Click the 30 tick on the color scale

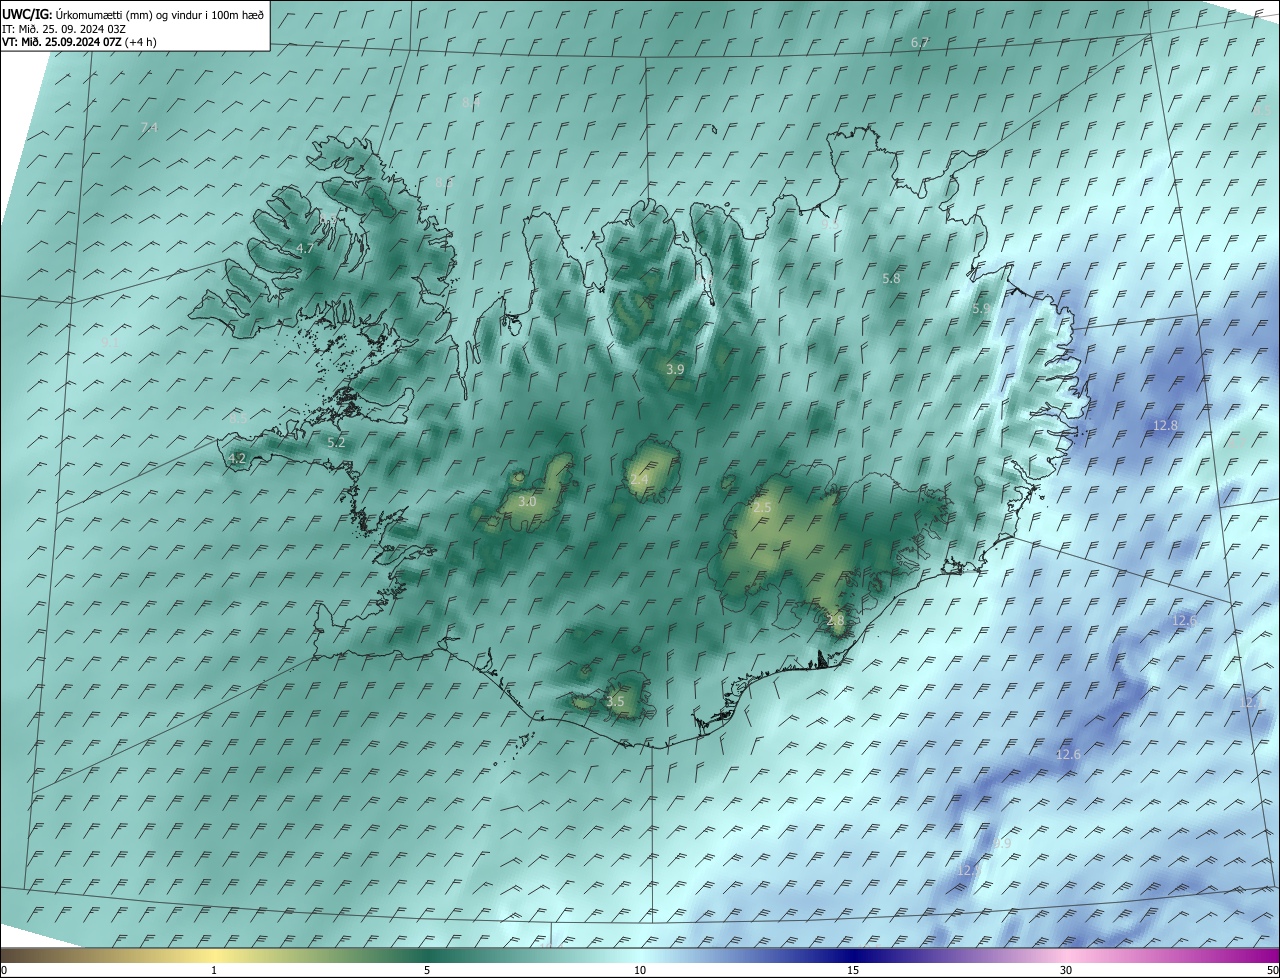[1066, 970]
